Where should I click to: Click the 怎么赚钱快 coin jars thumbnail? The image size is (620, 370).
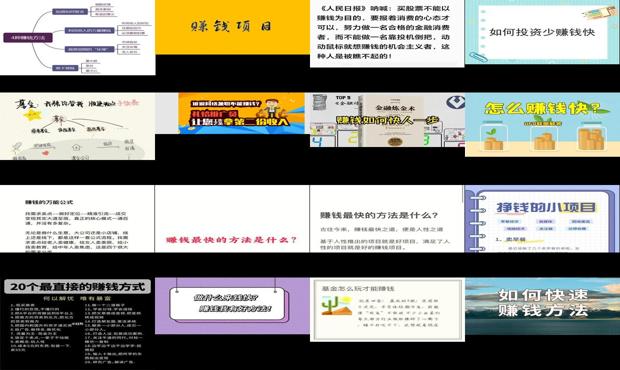click(542, 125)
